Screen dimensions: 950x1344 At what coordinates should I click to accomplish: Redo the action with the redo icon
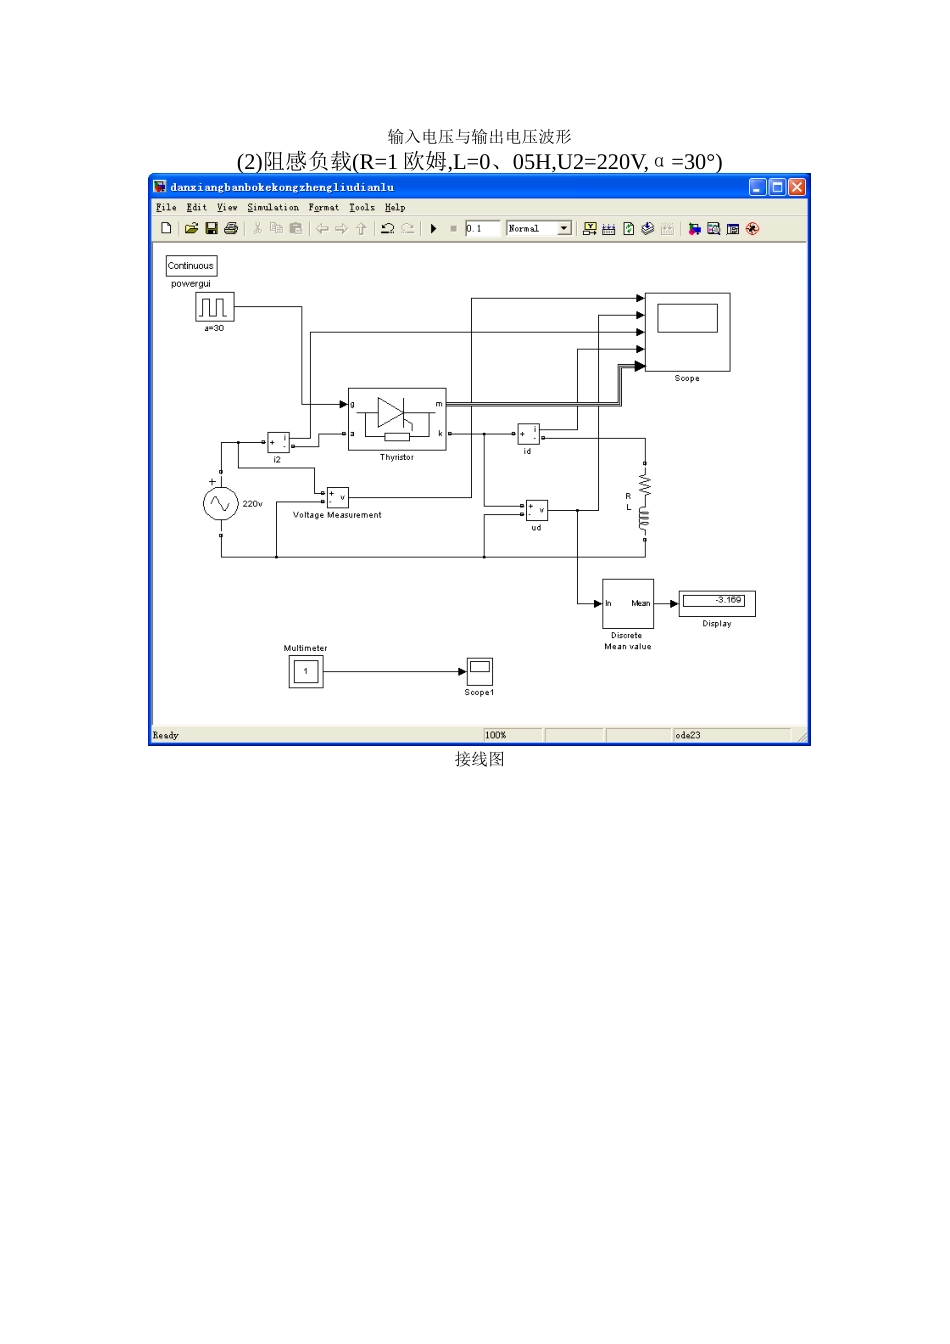[x=407, y=229]
